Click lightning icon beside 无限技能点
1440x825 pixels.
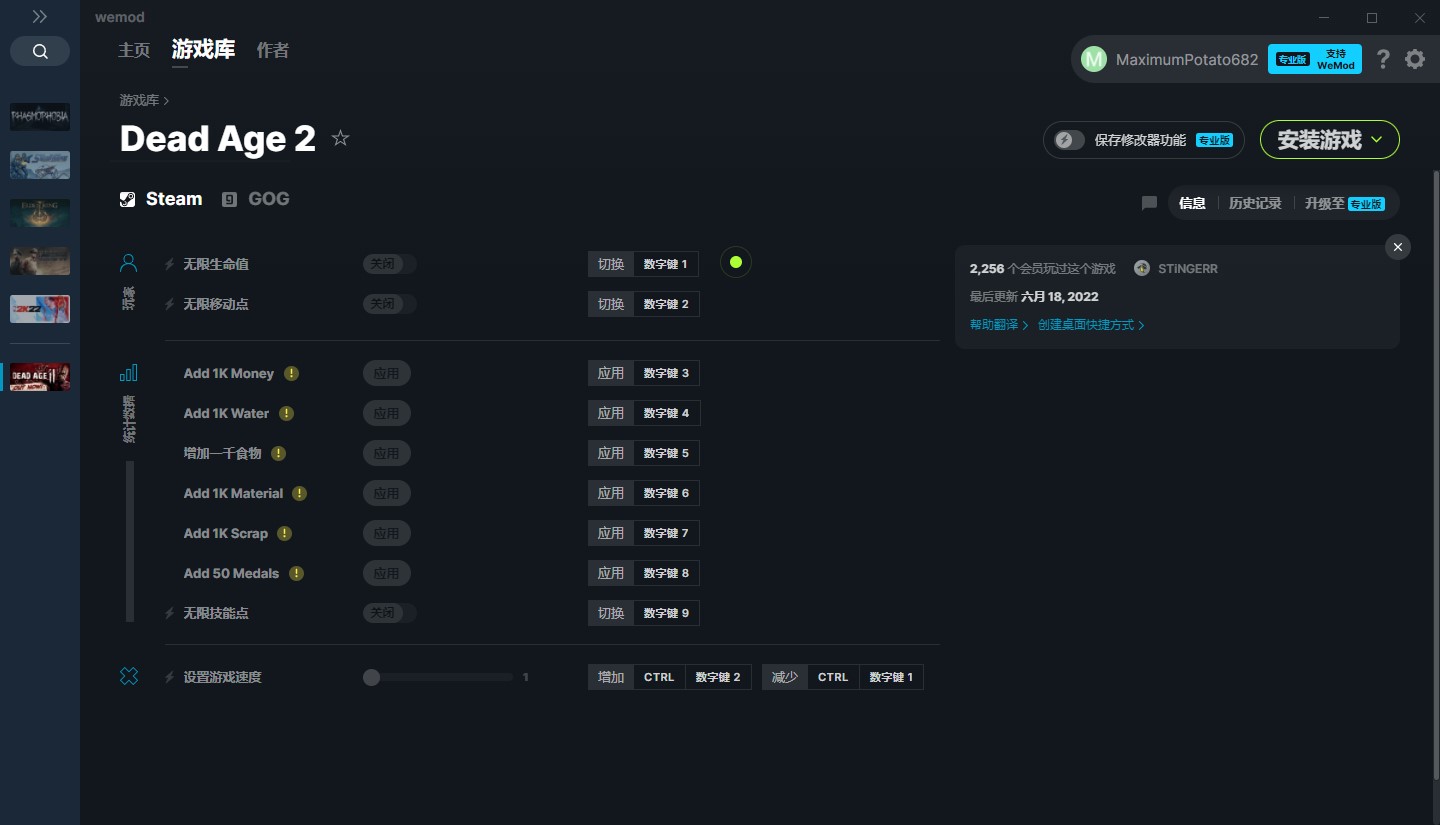point(169,613)
